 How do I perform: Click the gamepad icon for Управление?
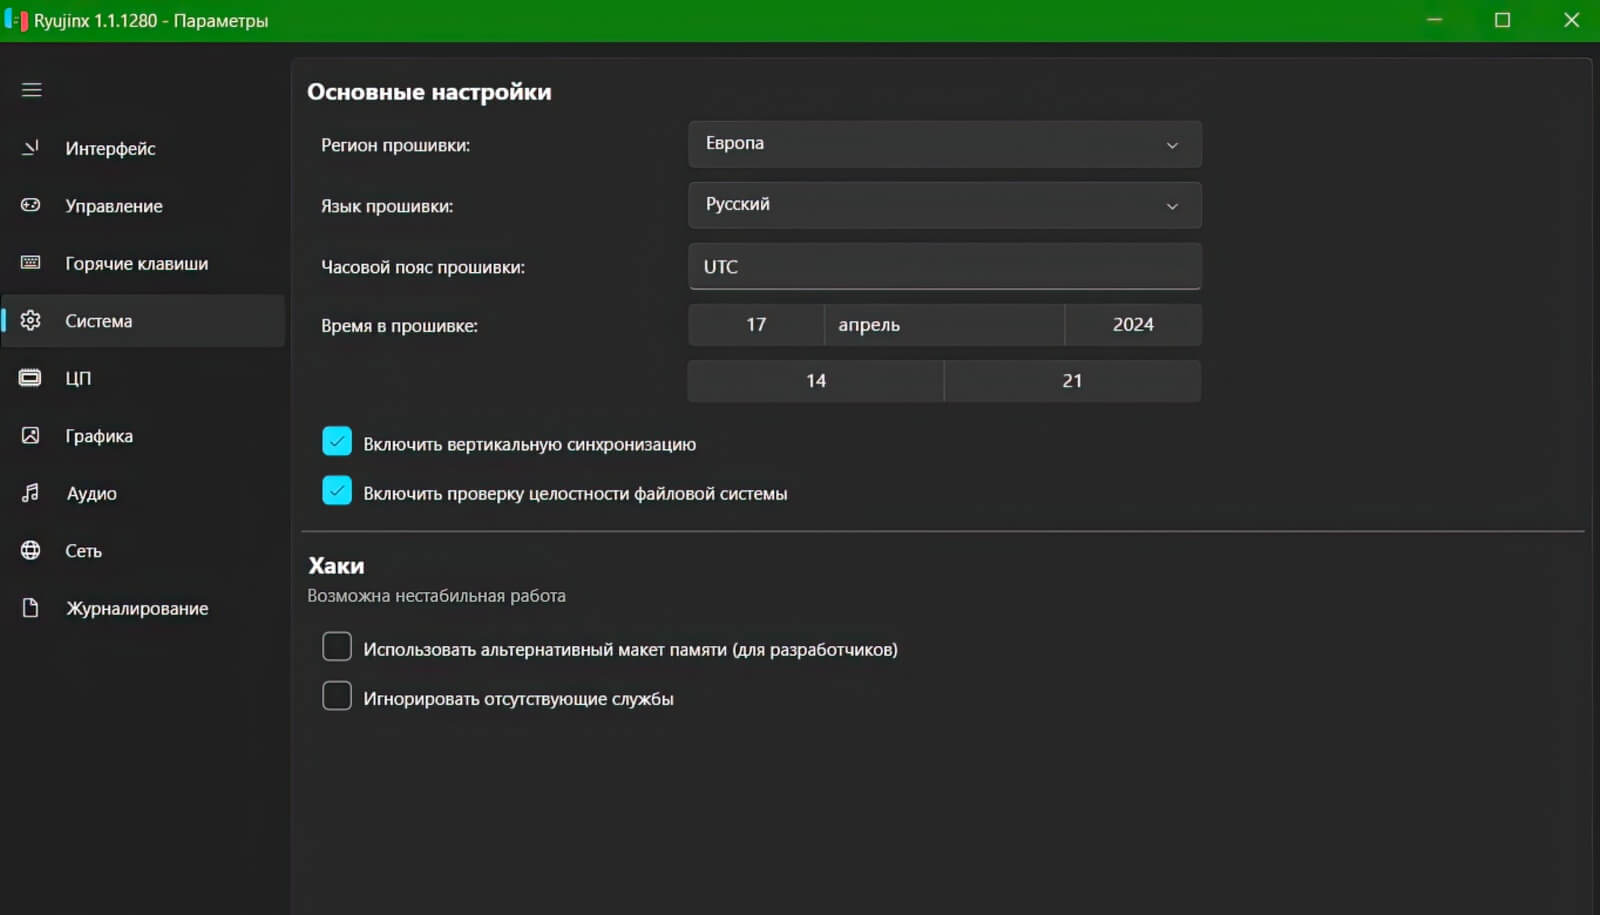[31, 205]
